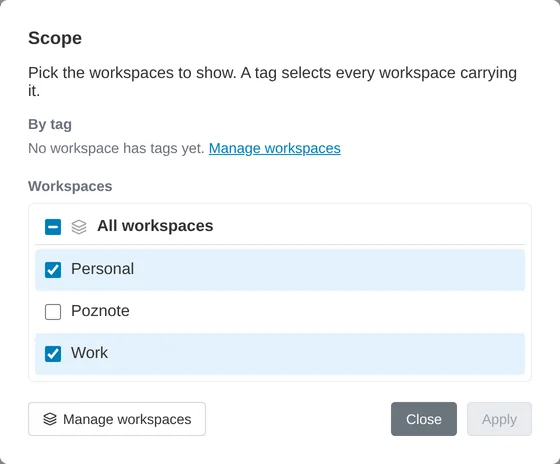Select the Poznote workspace label
Screen dimensions: 560x464
tap(100, 311)
